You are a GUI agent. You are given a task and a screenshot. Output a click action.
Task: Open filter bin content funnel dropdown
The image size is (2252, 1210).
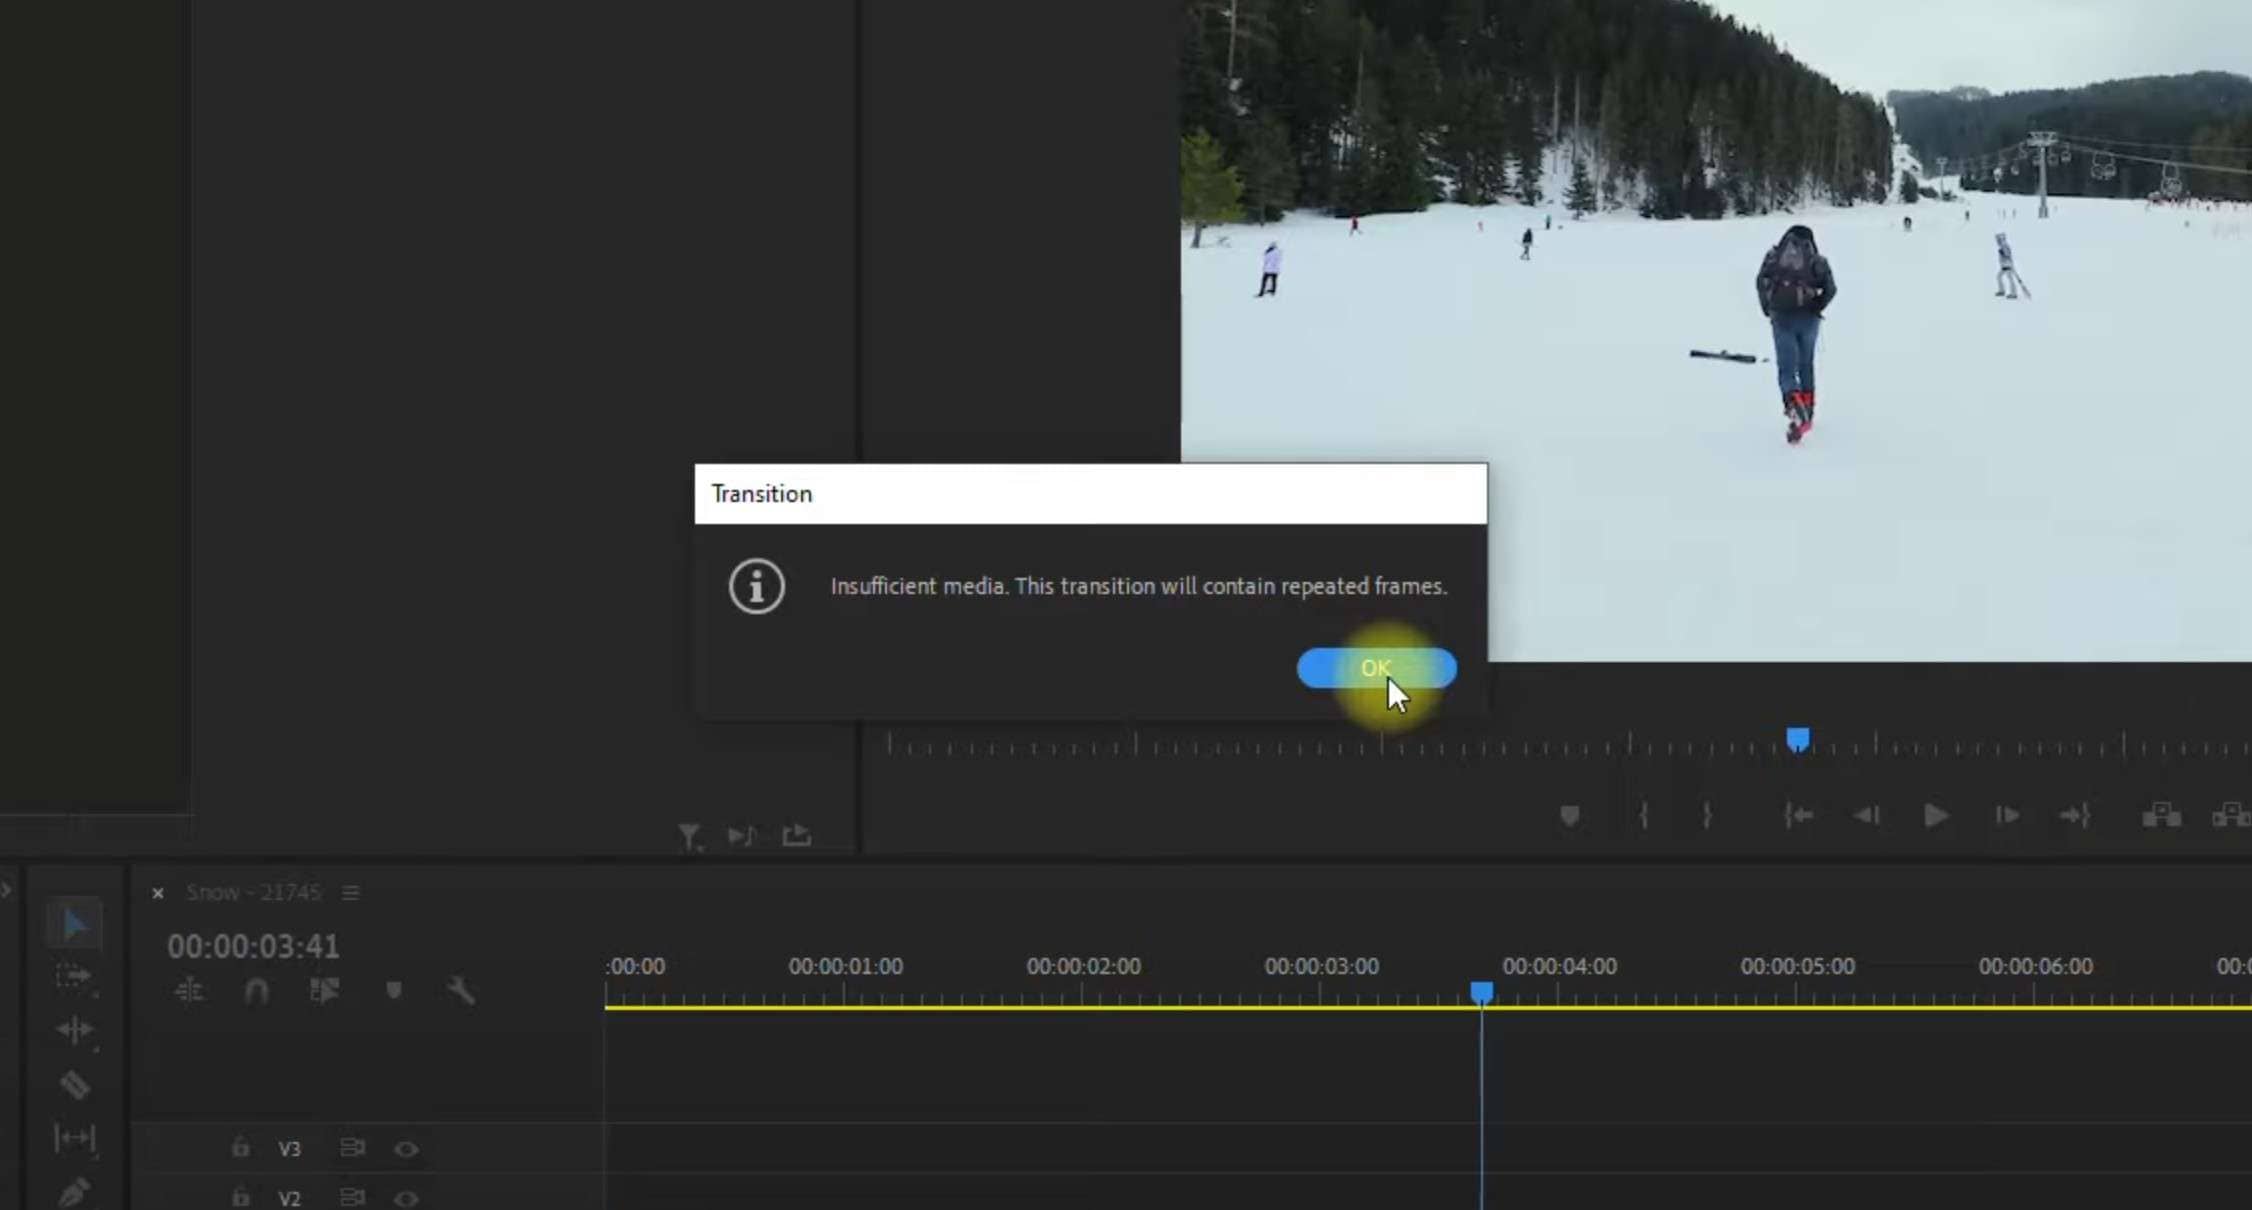[689, 836]
